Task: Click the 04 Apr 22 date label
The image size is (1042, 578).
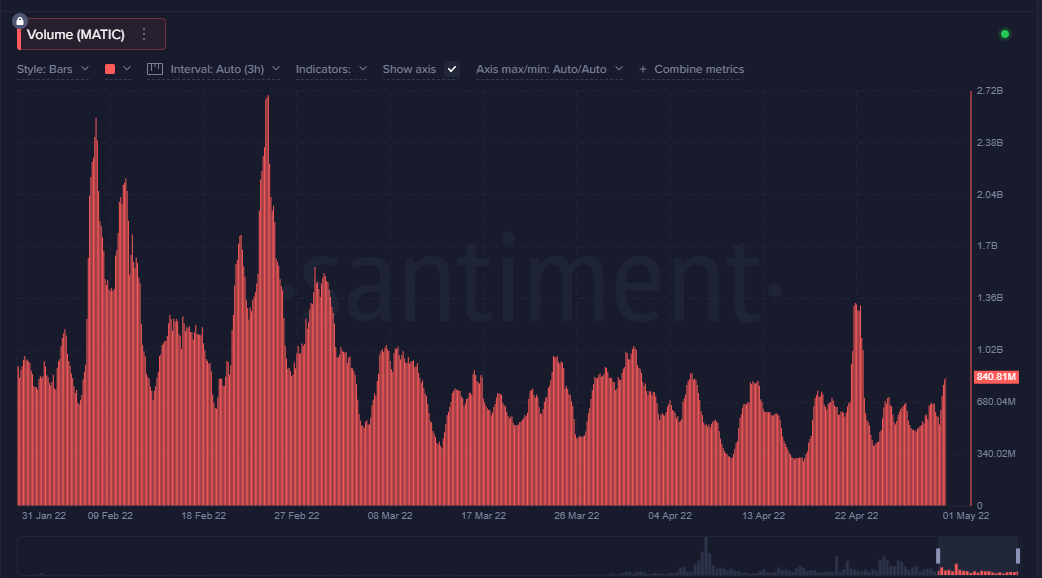Action: (670, 516)
